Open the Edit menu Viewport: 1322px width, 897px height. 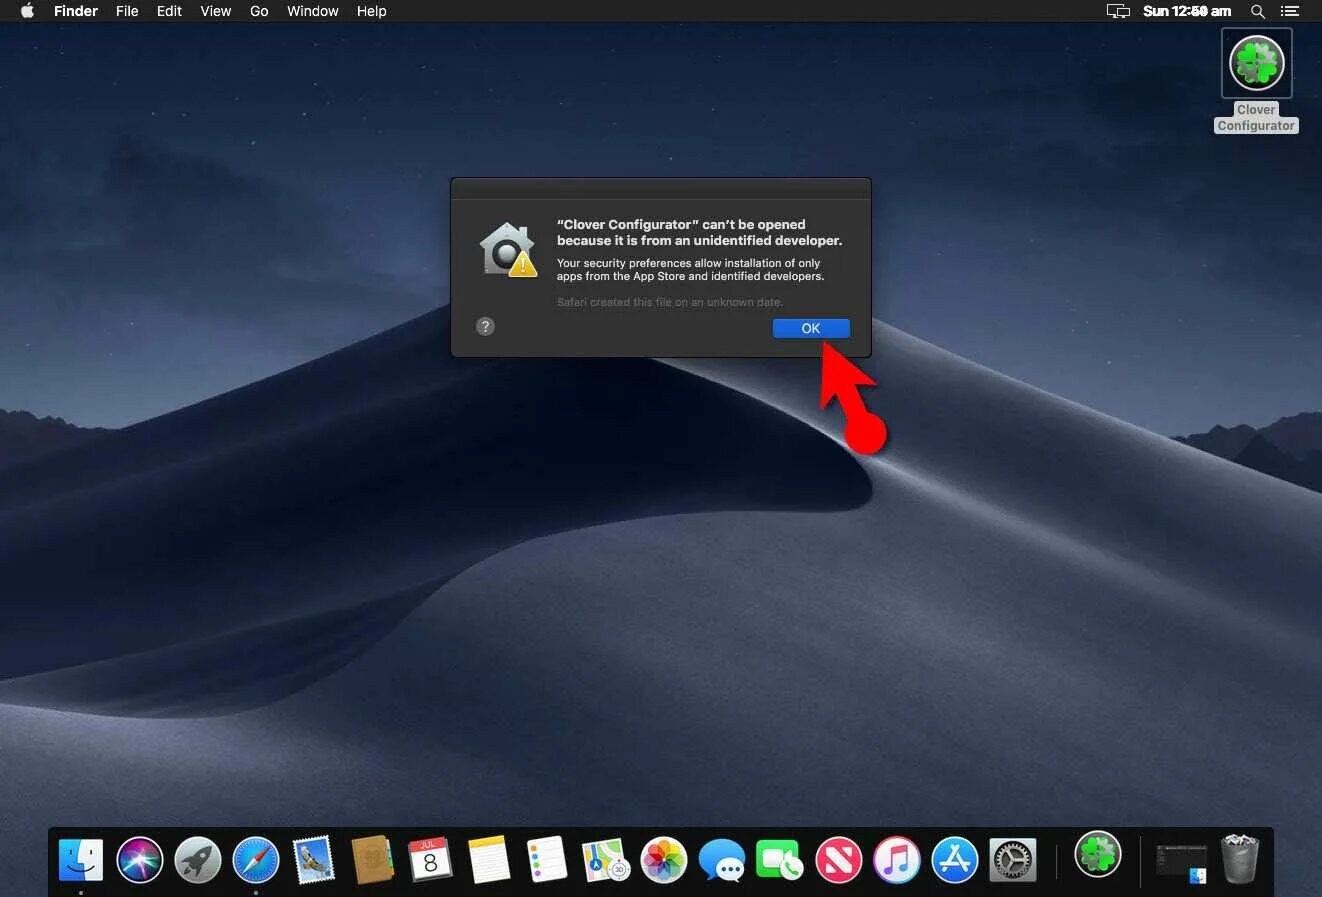pos(169,11)
